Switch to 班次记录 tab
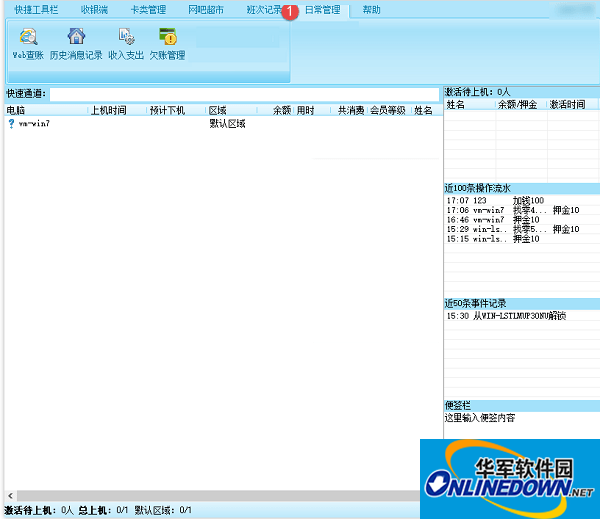Viewport: 600px width, 519px height. pyautogui.click(x=264, y=10)
